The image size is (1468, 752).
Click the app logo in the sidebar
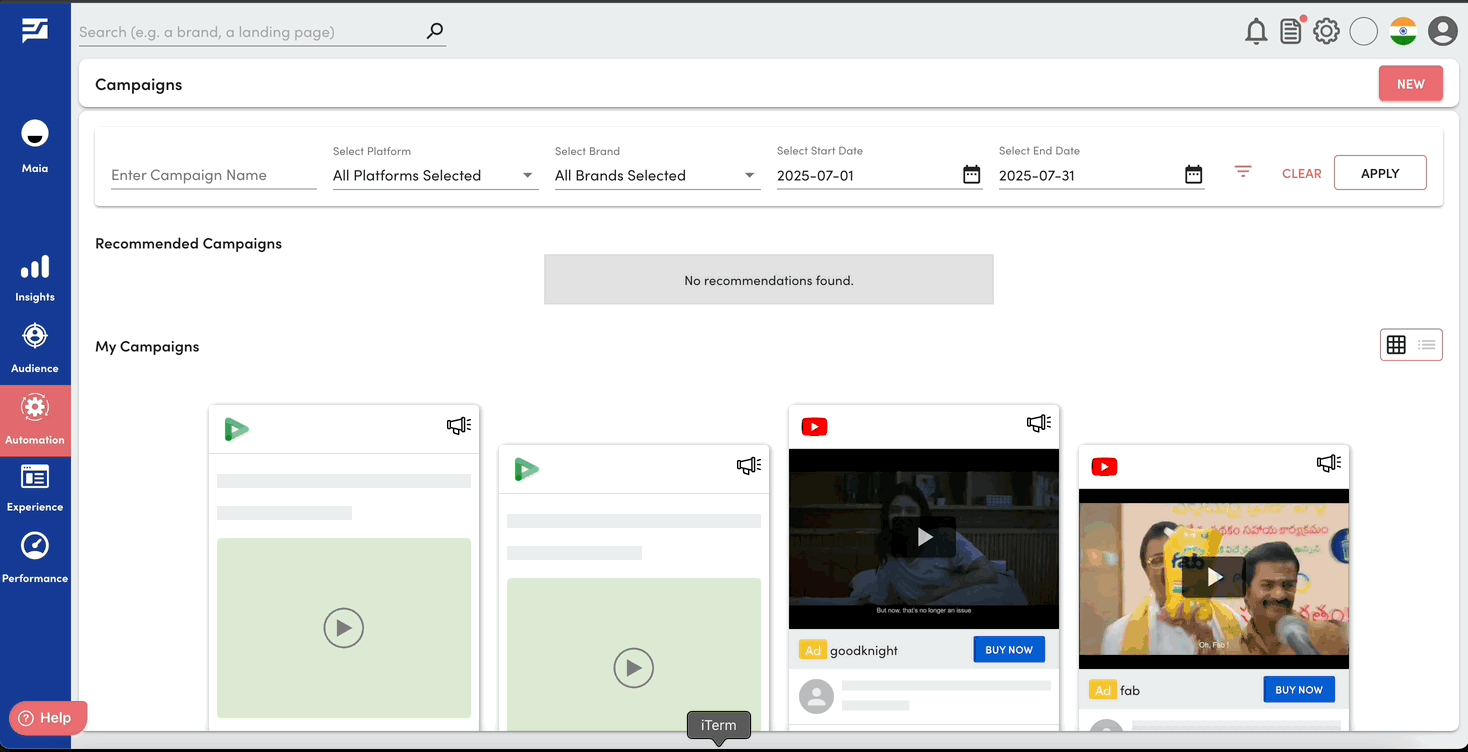tap(35, 31)
